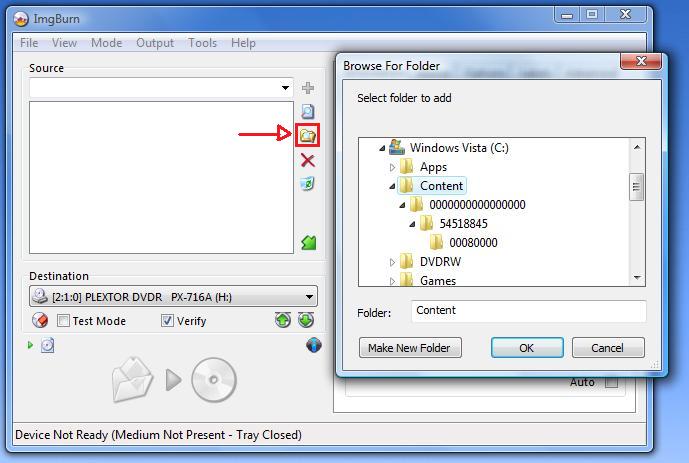Collapse the 0000000000000000 folder node
689x463 pixels.
[x=402, y=205]
